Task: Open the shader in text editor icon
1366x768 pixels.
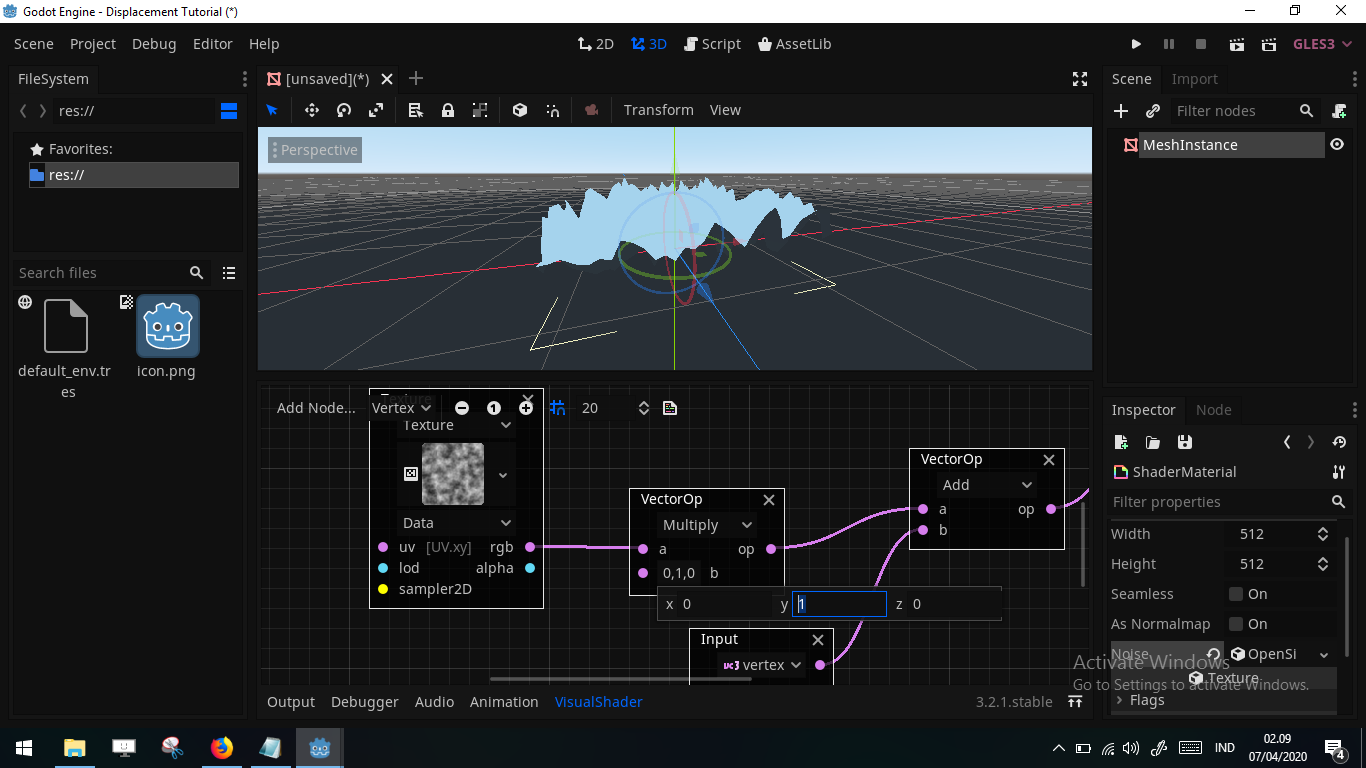Action: tap(669, 407)
